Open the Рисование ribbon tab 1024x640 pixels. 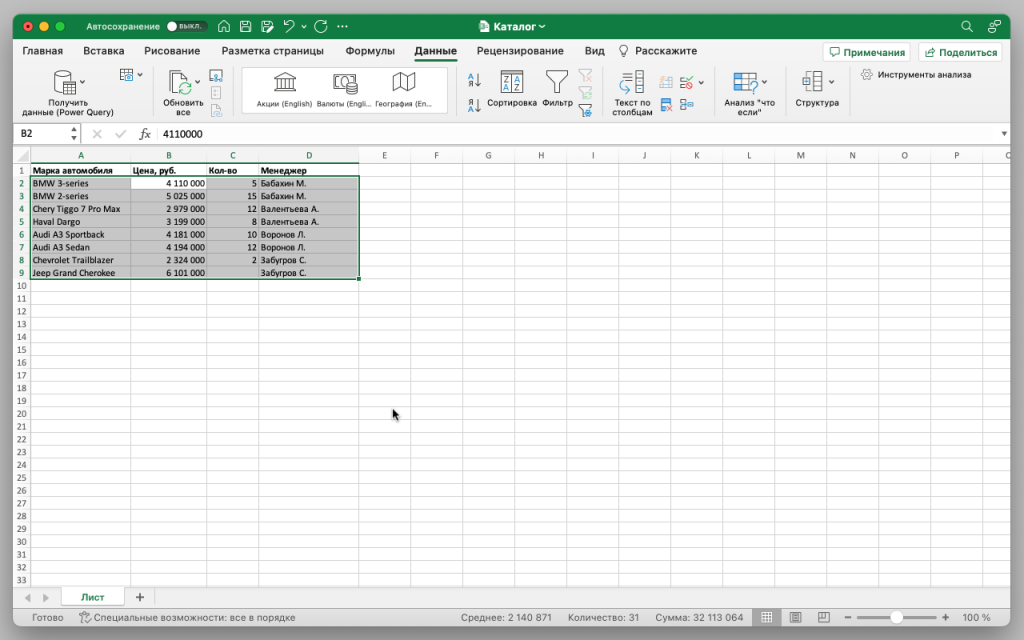click(172, 51)
